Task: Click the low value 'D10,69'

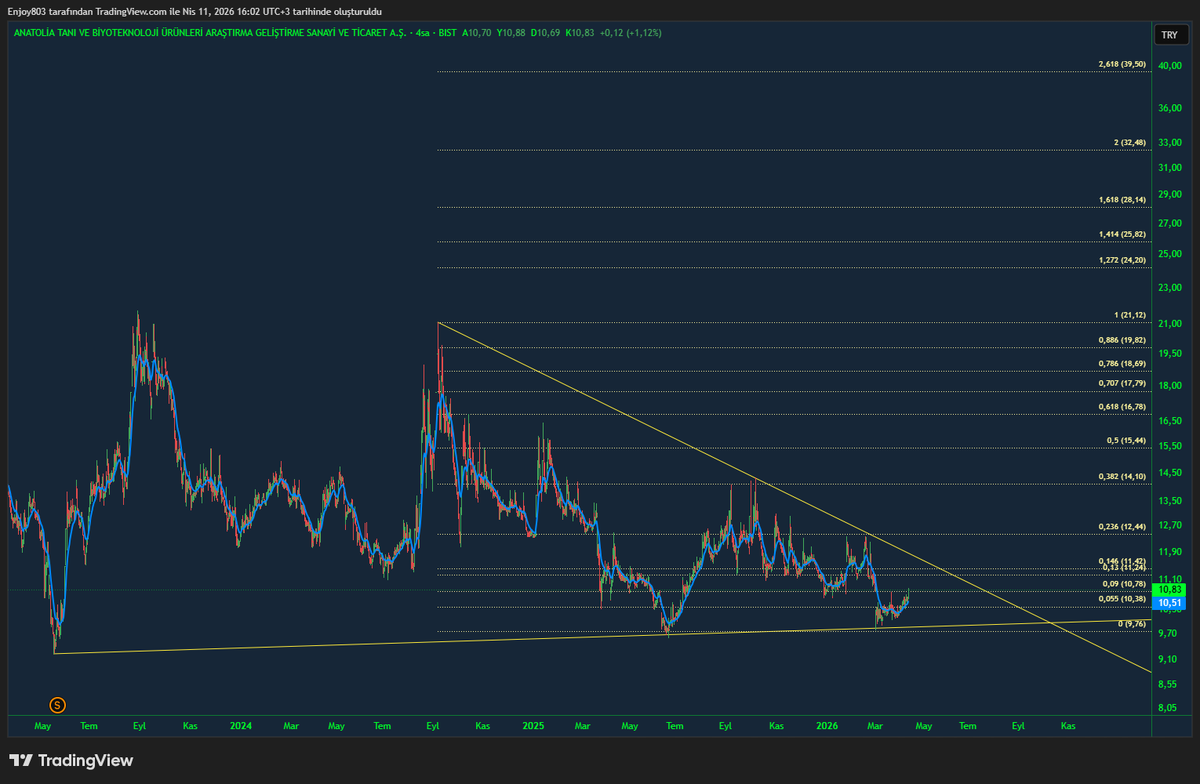Action: pyautogui.click(x=547, y=33)
